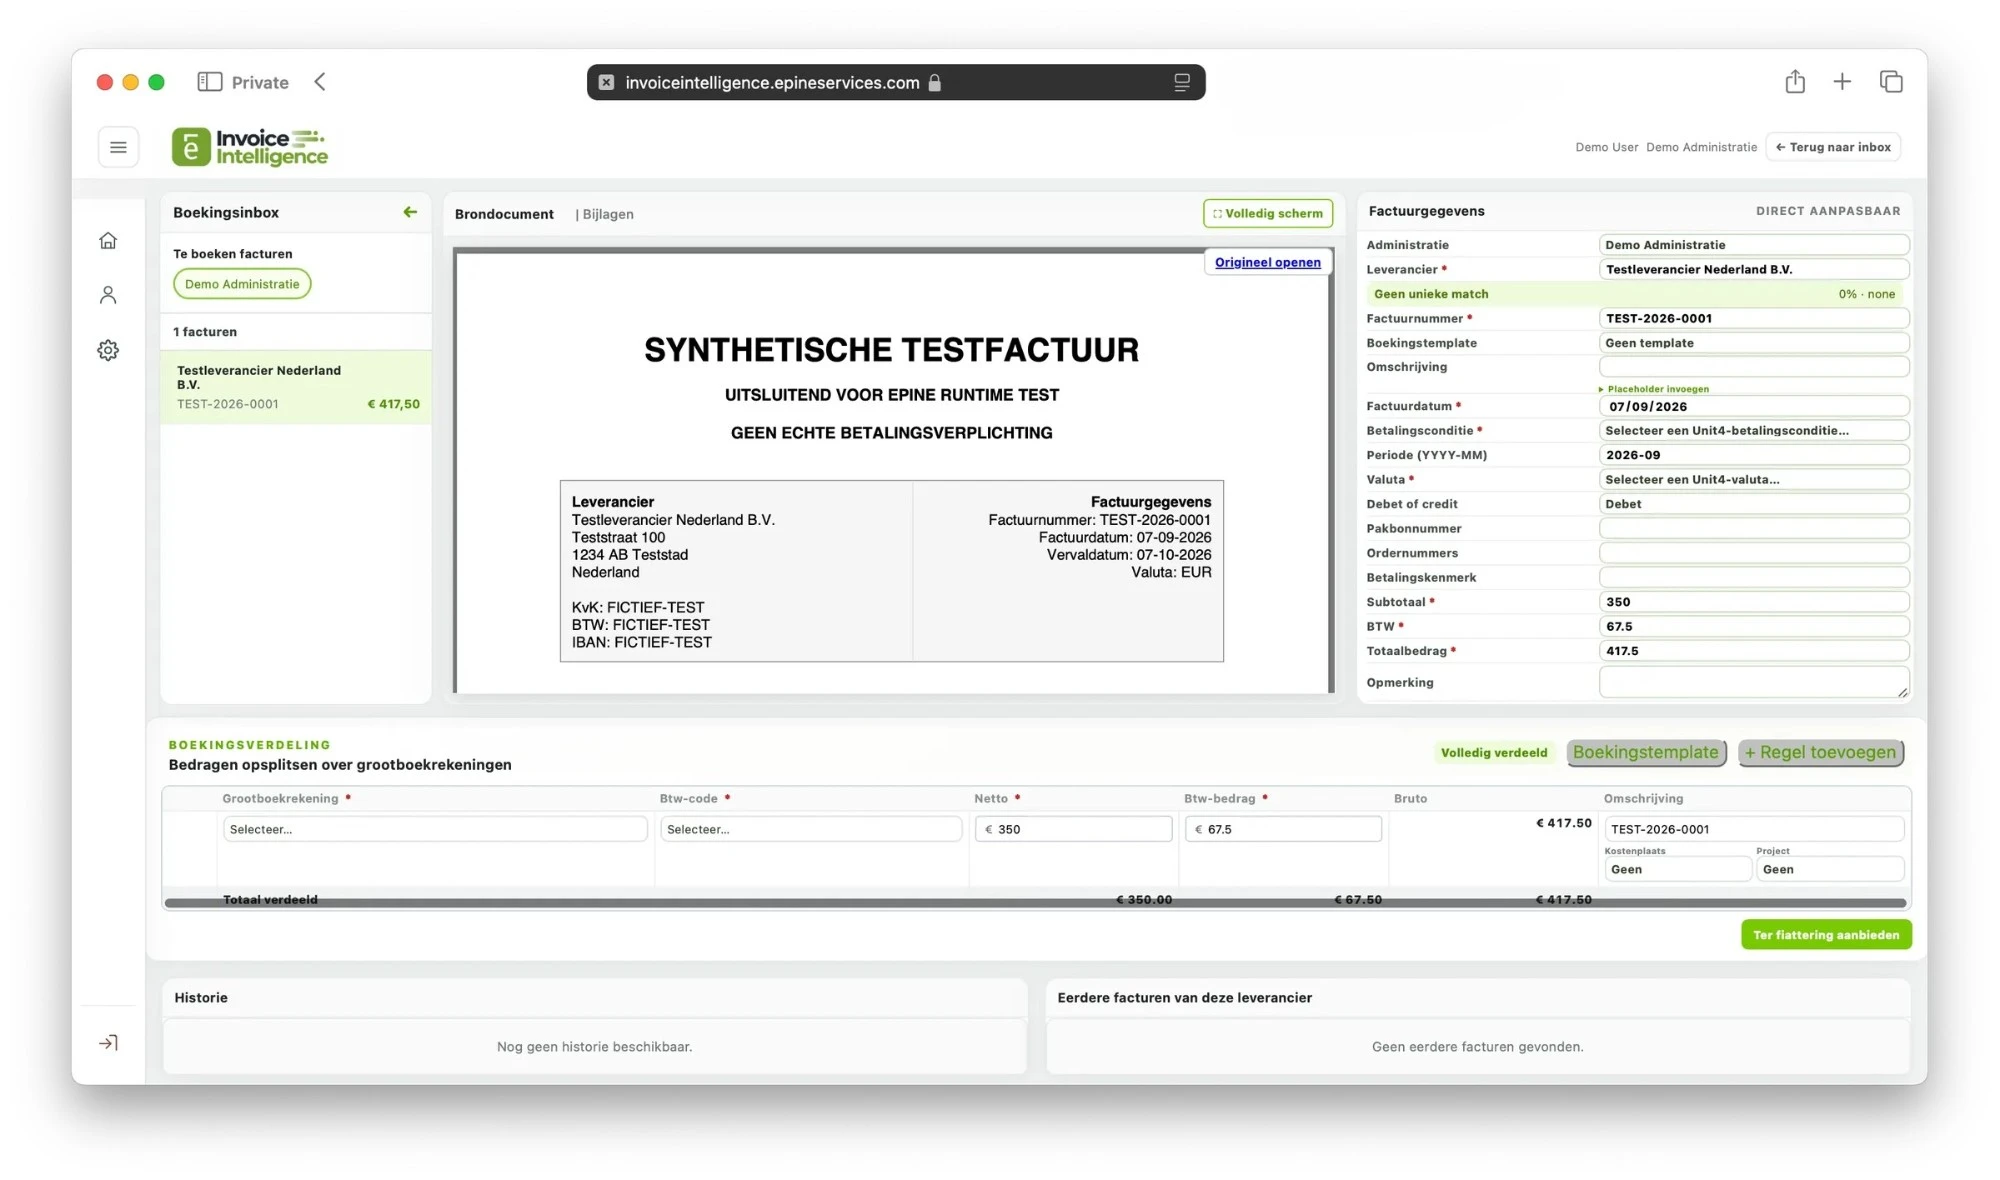The width and height of the screenshot is (2000, 1180).
Task: Click the Boekingstemplate button in Boekingsverdeling
Action: pyautogui.click(x=1645, y=753)
